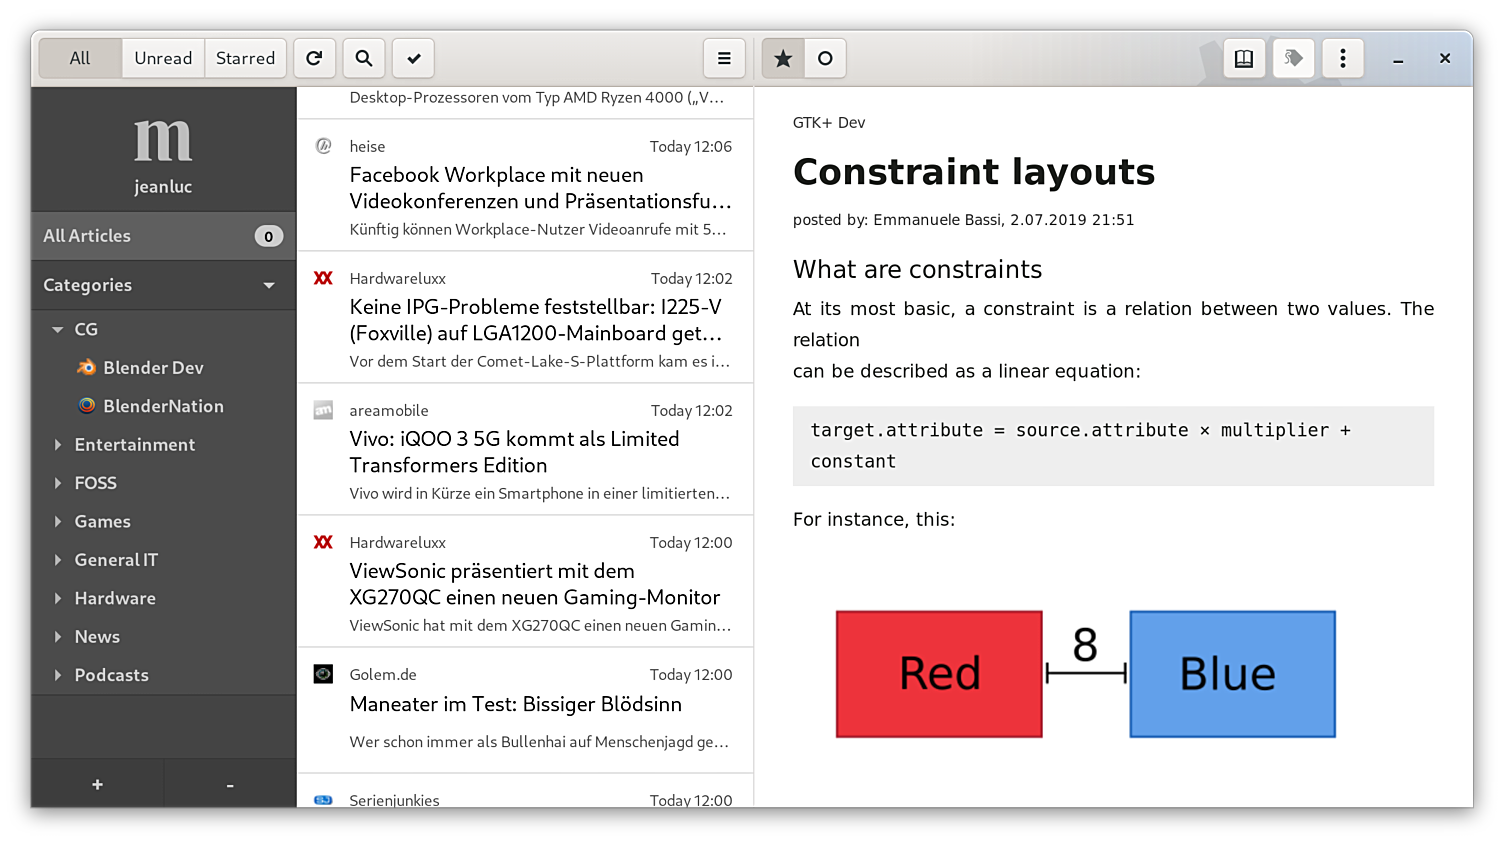
Task: Switch the article filter to Unread
Action: (x=163, y=58)
